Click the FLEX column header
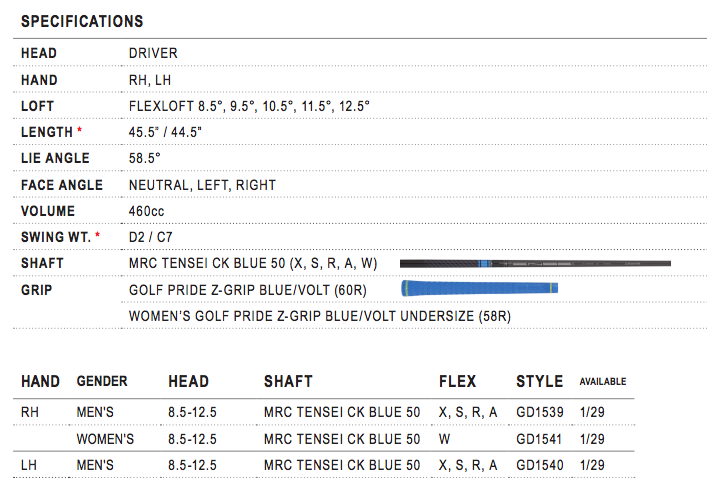Image resolution: width=707 pixels, height=489 pixels. click(x=457, y=381)
